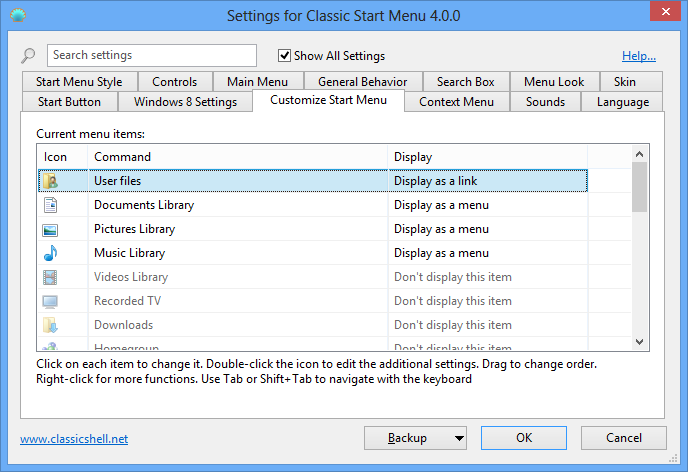Switch to the Start Menu Style tab
This screenshot has height=472, width=688.
(x=79, y=82)
